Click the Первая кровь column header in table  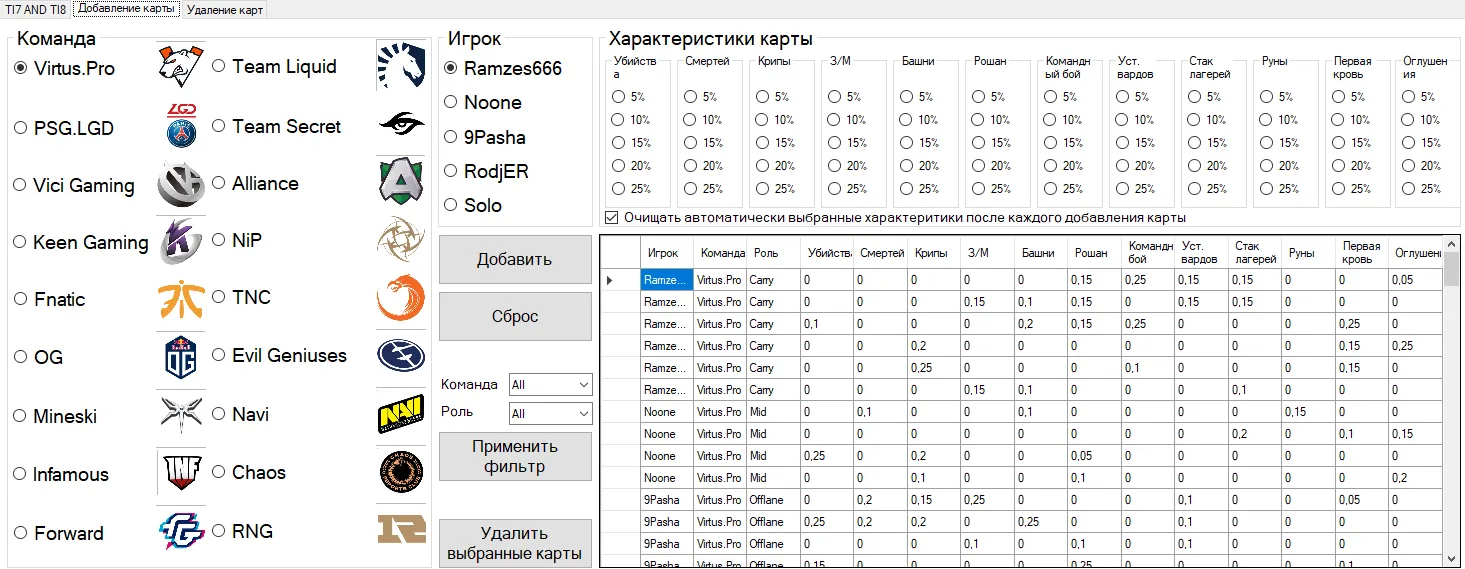[x=1361, y=253]
